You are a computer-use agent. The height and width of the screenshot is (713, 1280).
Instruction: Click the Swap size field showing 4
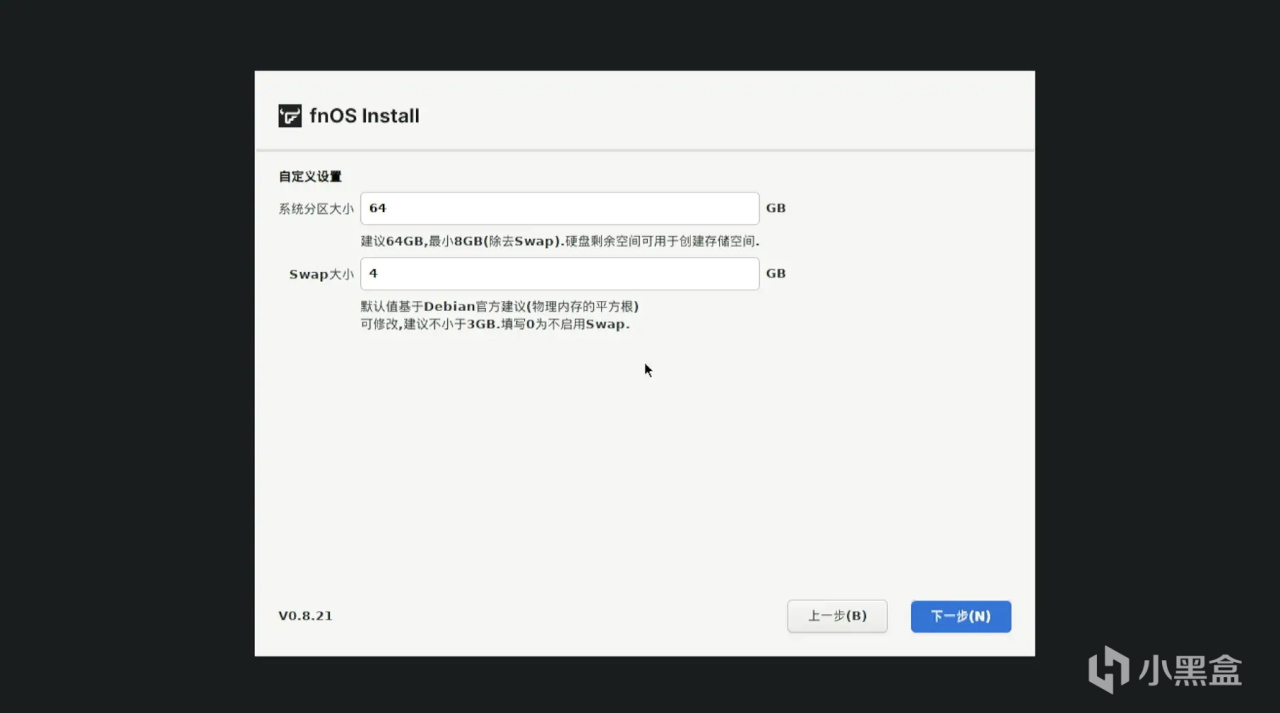pos(560,274)
